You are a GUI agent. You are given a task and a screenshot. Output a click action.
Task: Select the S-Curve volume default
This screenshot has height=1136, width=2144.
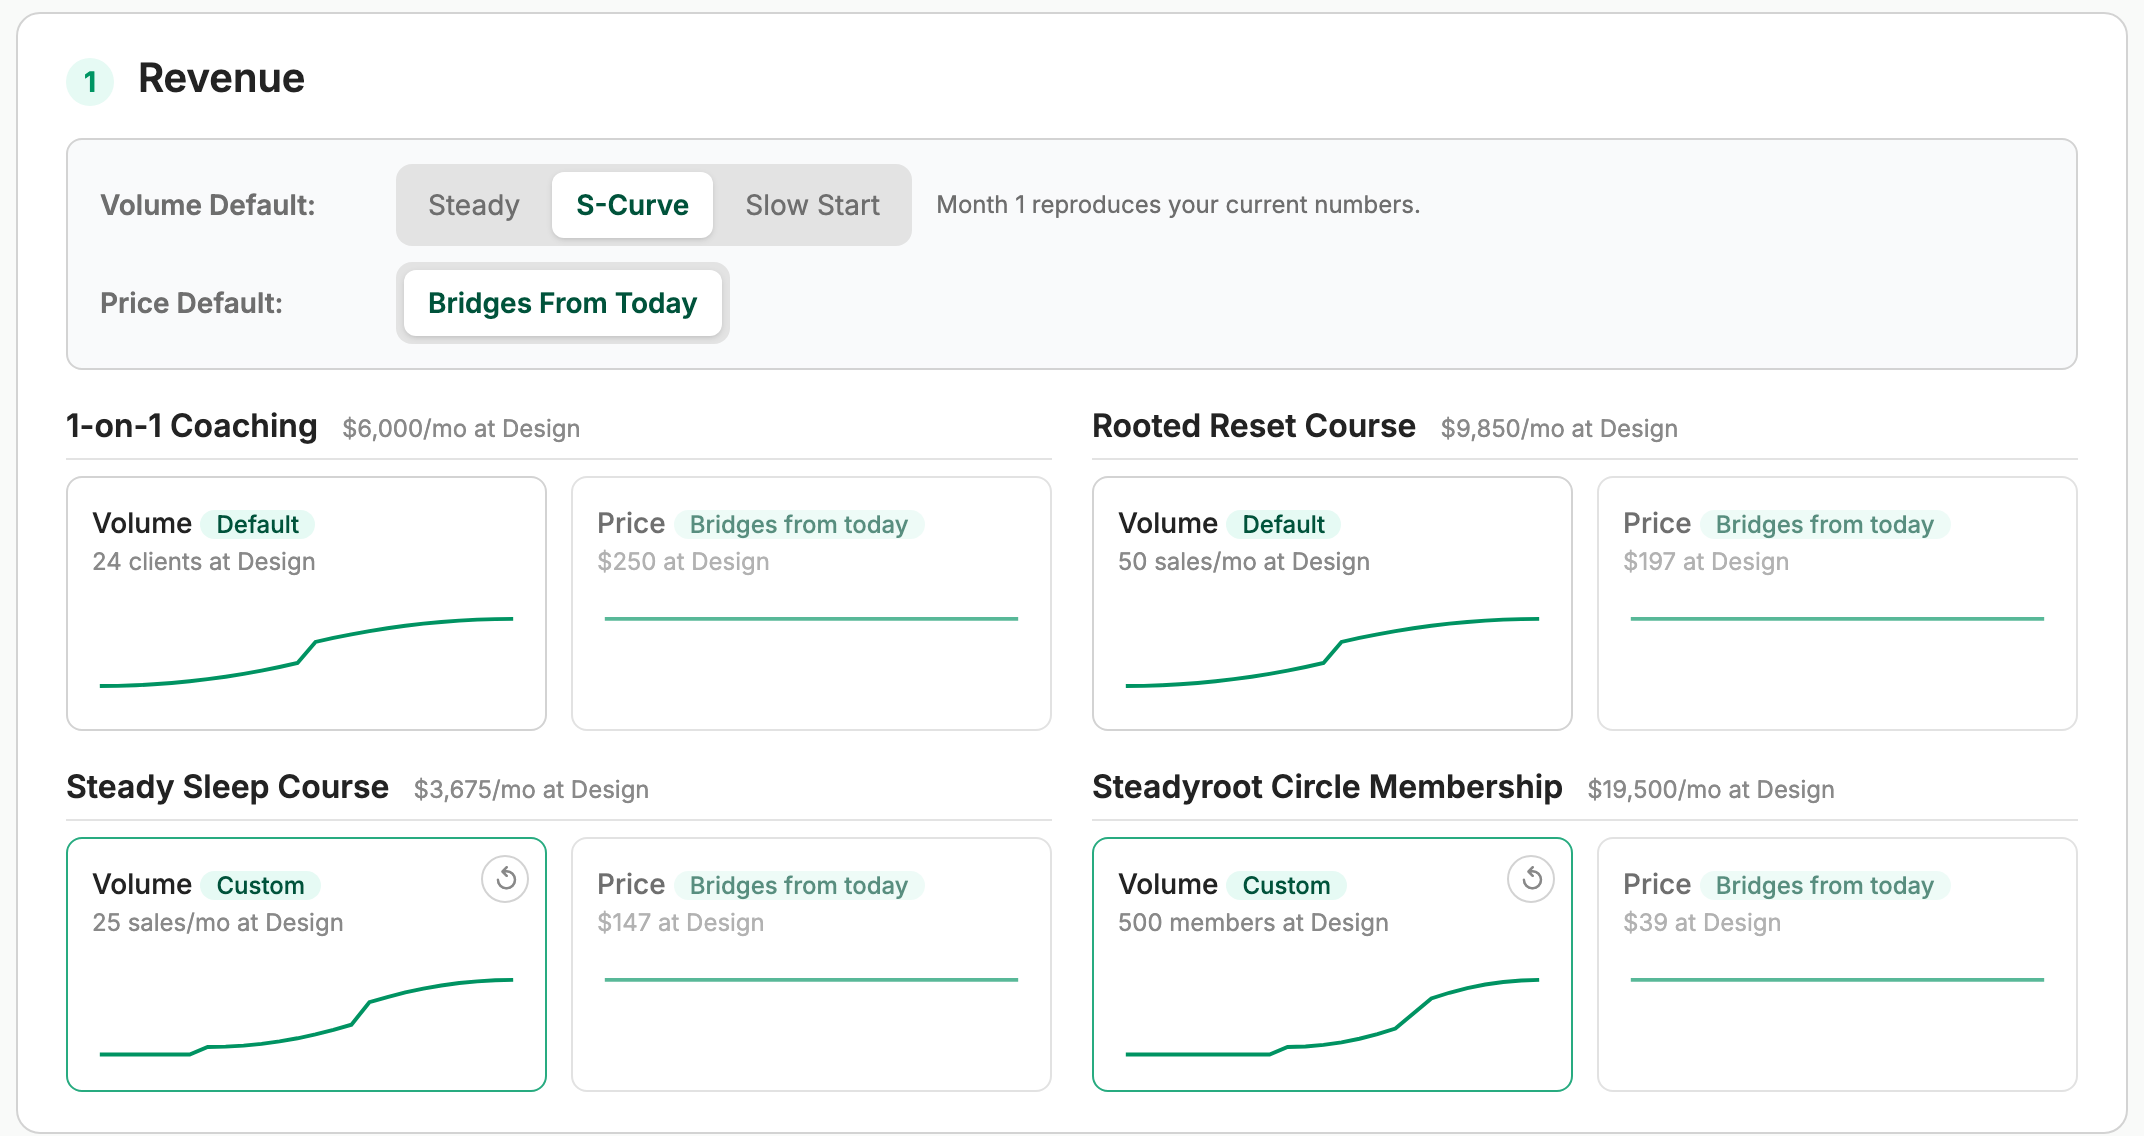tap(632, 205)
